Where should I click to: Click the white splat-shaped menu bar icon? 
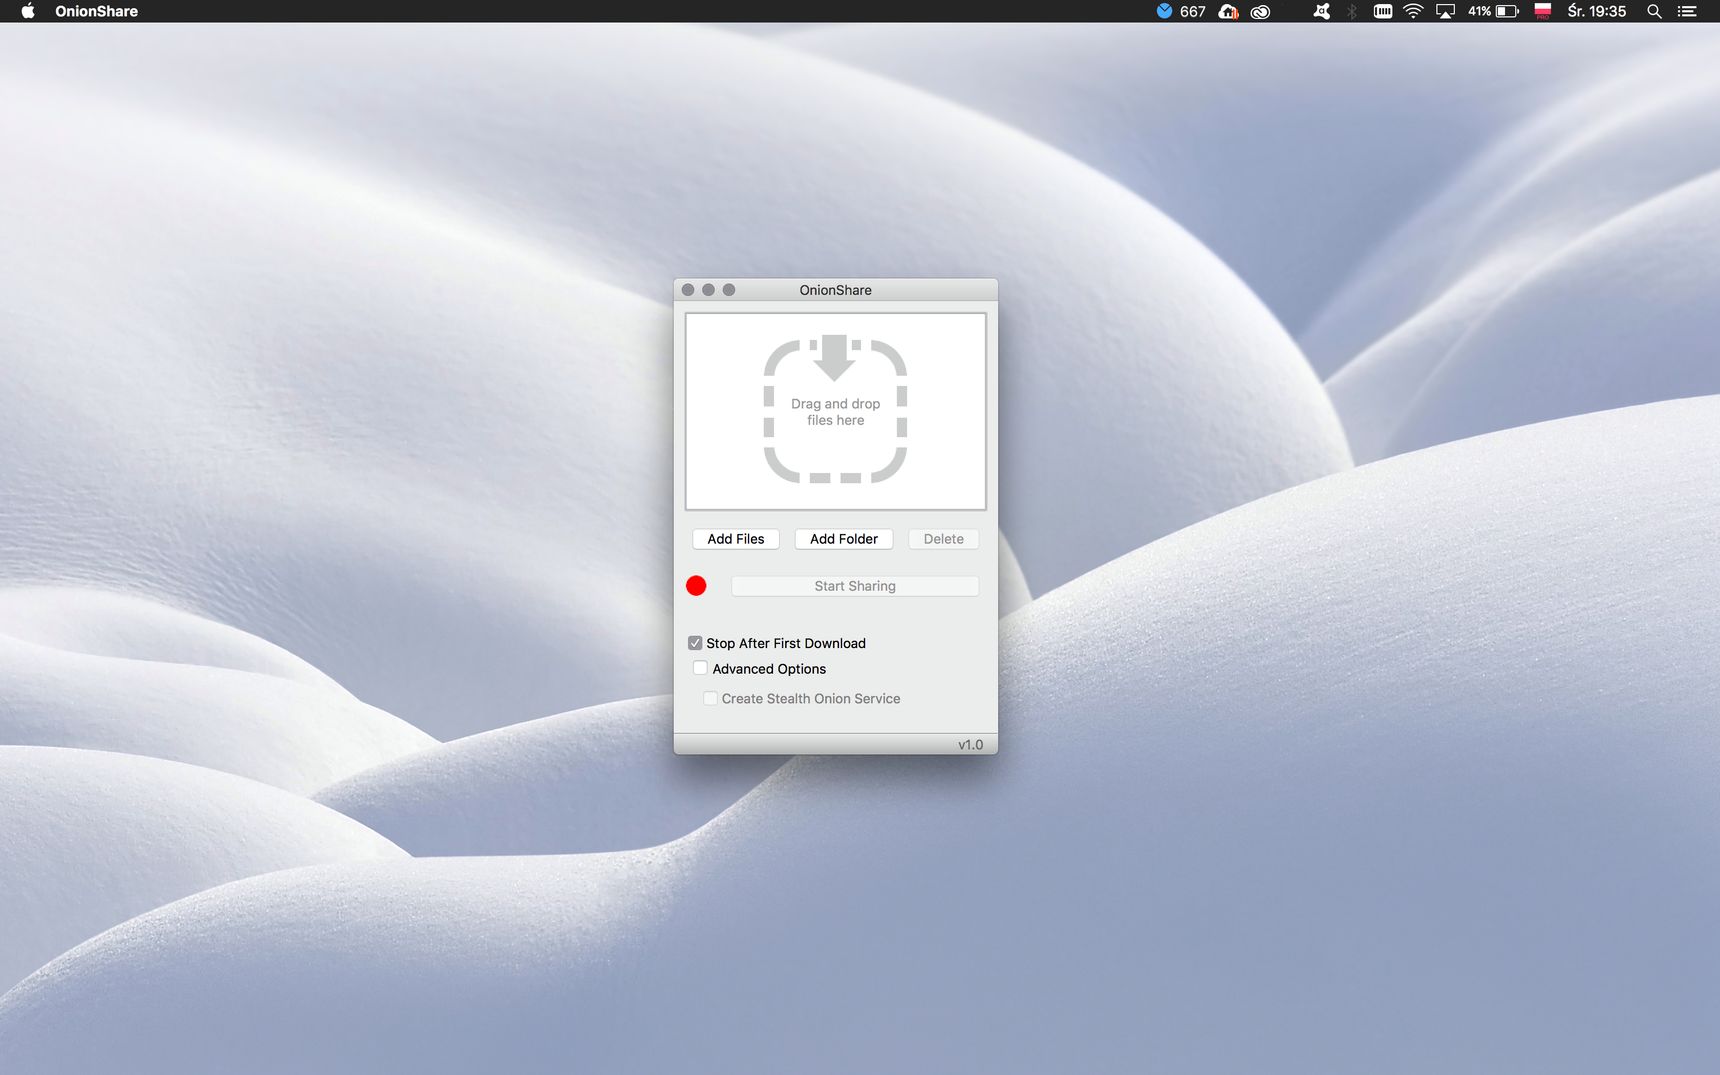(x=1322, y=11)
